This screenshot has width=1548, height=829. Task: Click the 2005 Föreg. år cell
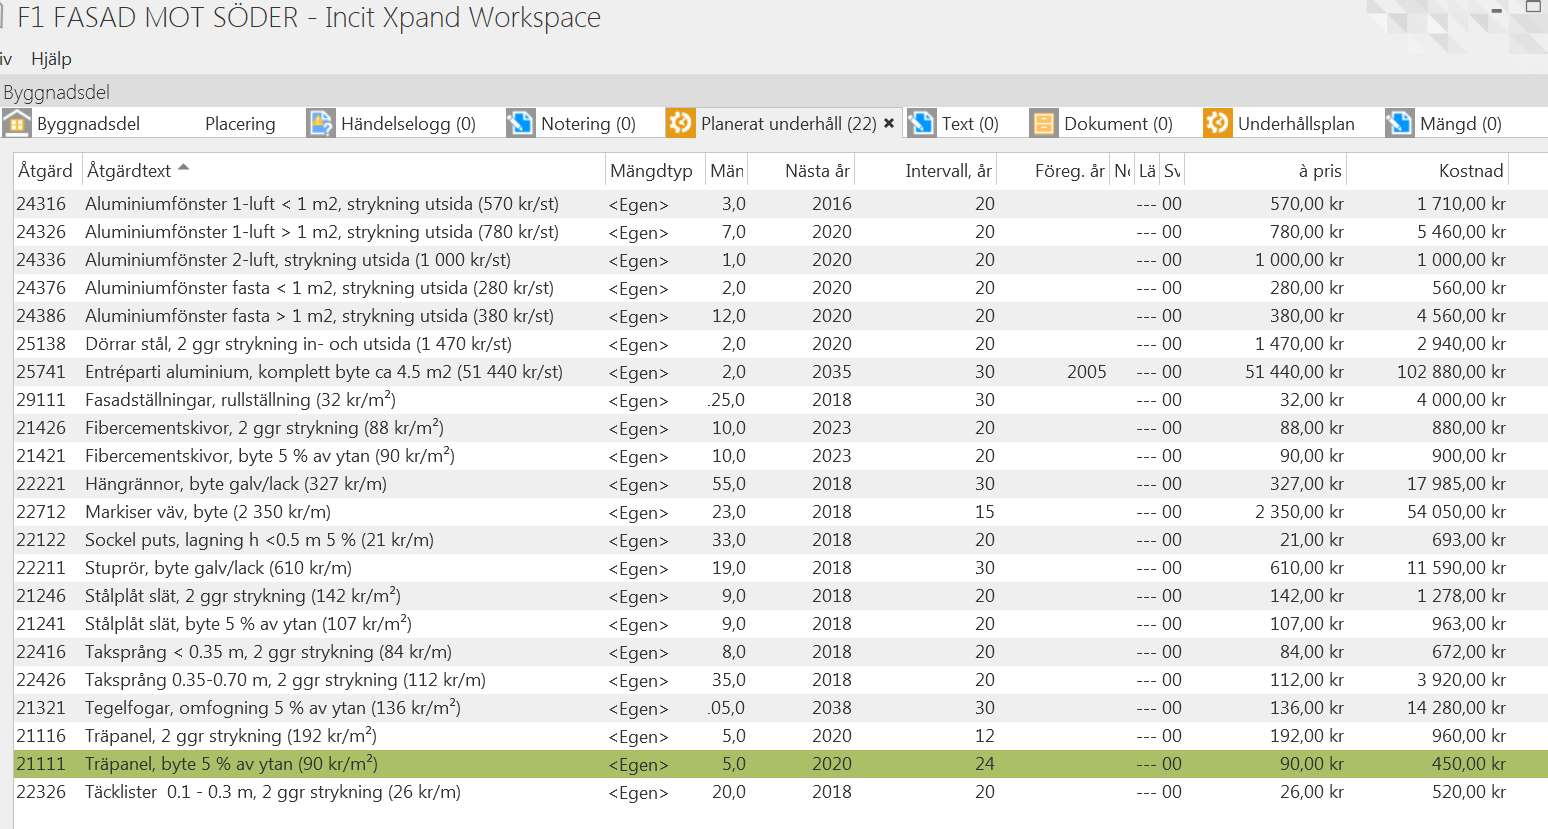1086,372
